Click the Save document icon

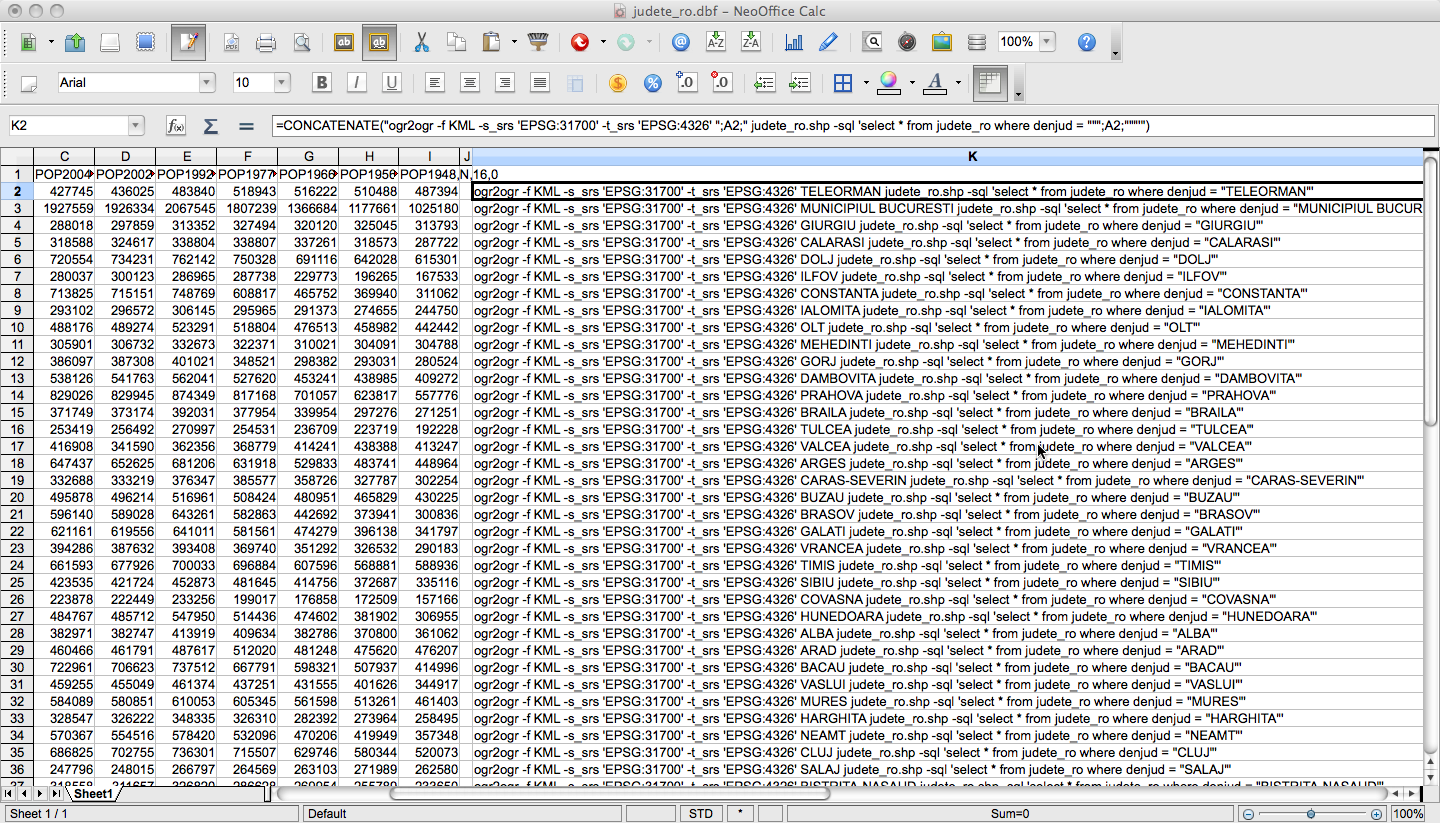coord(110,42)
